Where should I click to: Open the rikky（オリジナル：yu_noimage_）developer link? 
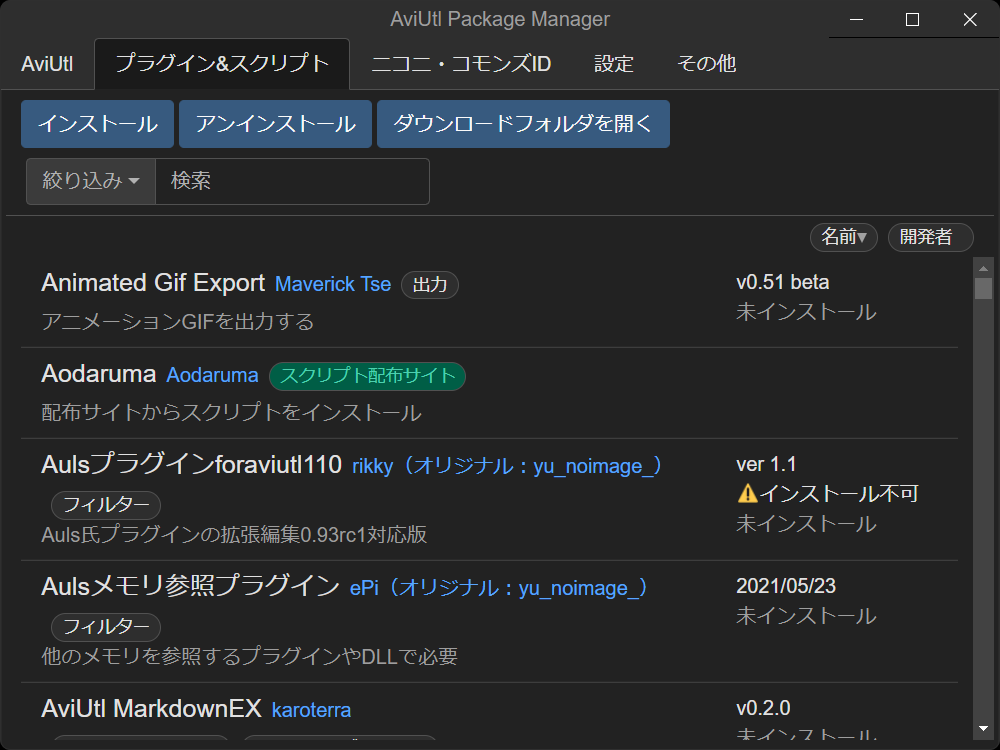coord(508,466)
